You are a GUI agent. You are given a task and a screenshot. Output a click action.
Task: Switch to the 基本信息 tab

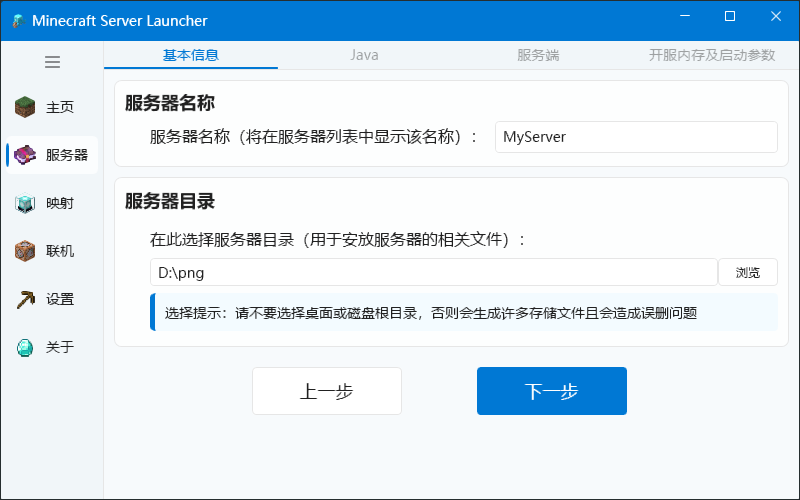(x=191, y=55)
